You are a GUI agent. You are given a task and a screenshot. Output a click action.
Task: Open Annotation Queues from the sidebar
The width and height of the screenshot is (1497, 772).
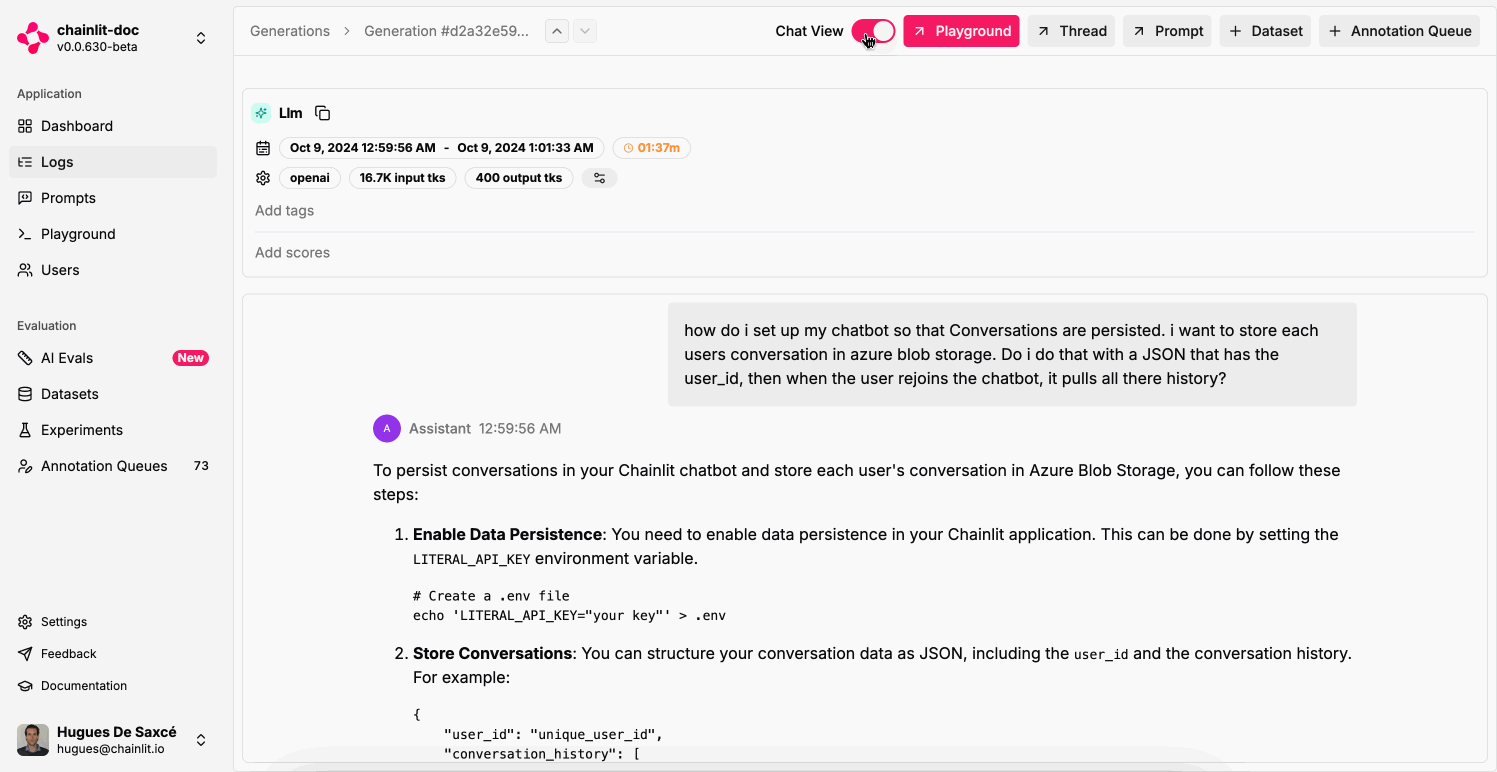pos(104,465)
